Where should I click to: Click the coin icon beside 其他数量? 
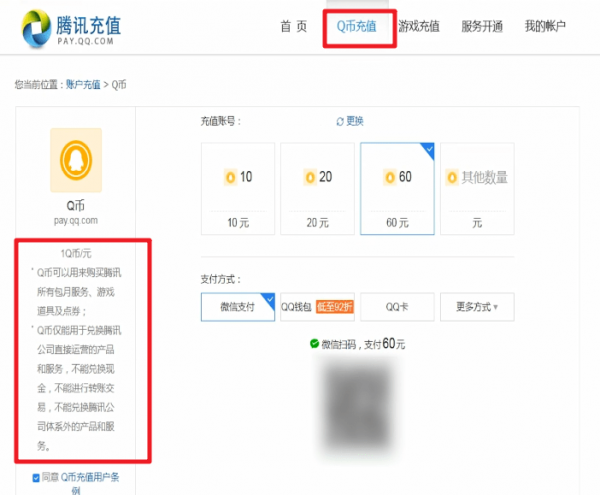pyautogui.click(x=452, y=177)
